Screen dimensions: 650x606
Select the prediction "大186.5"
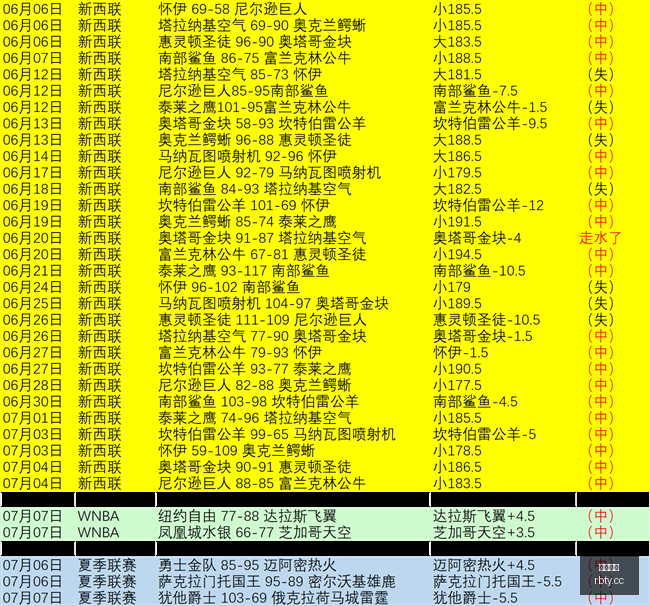(x=457, y=156)
